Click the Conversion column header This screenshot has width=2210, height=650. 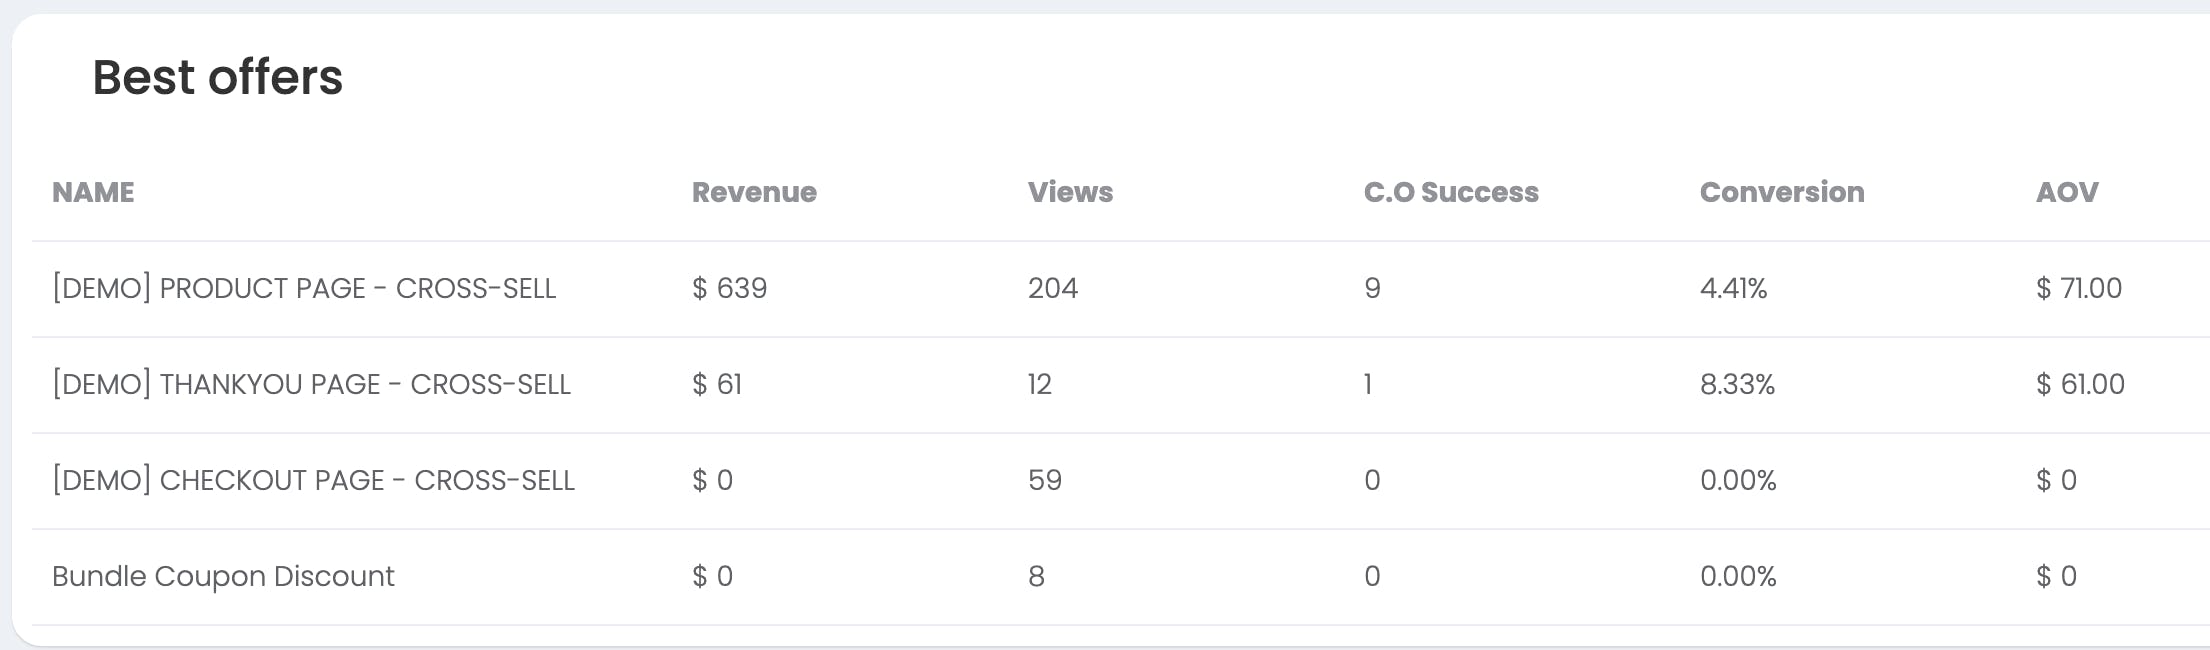click(1782, 192)
